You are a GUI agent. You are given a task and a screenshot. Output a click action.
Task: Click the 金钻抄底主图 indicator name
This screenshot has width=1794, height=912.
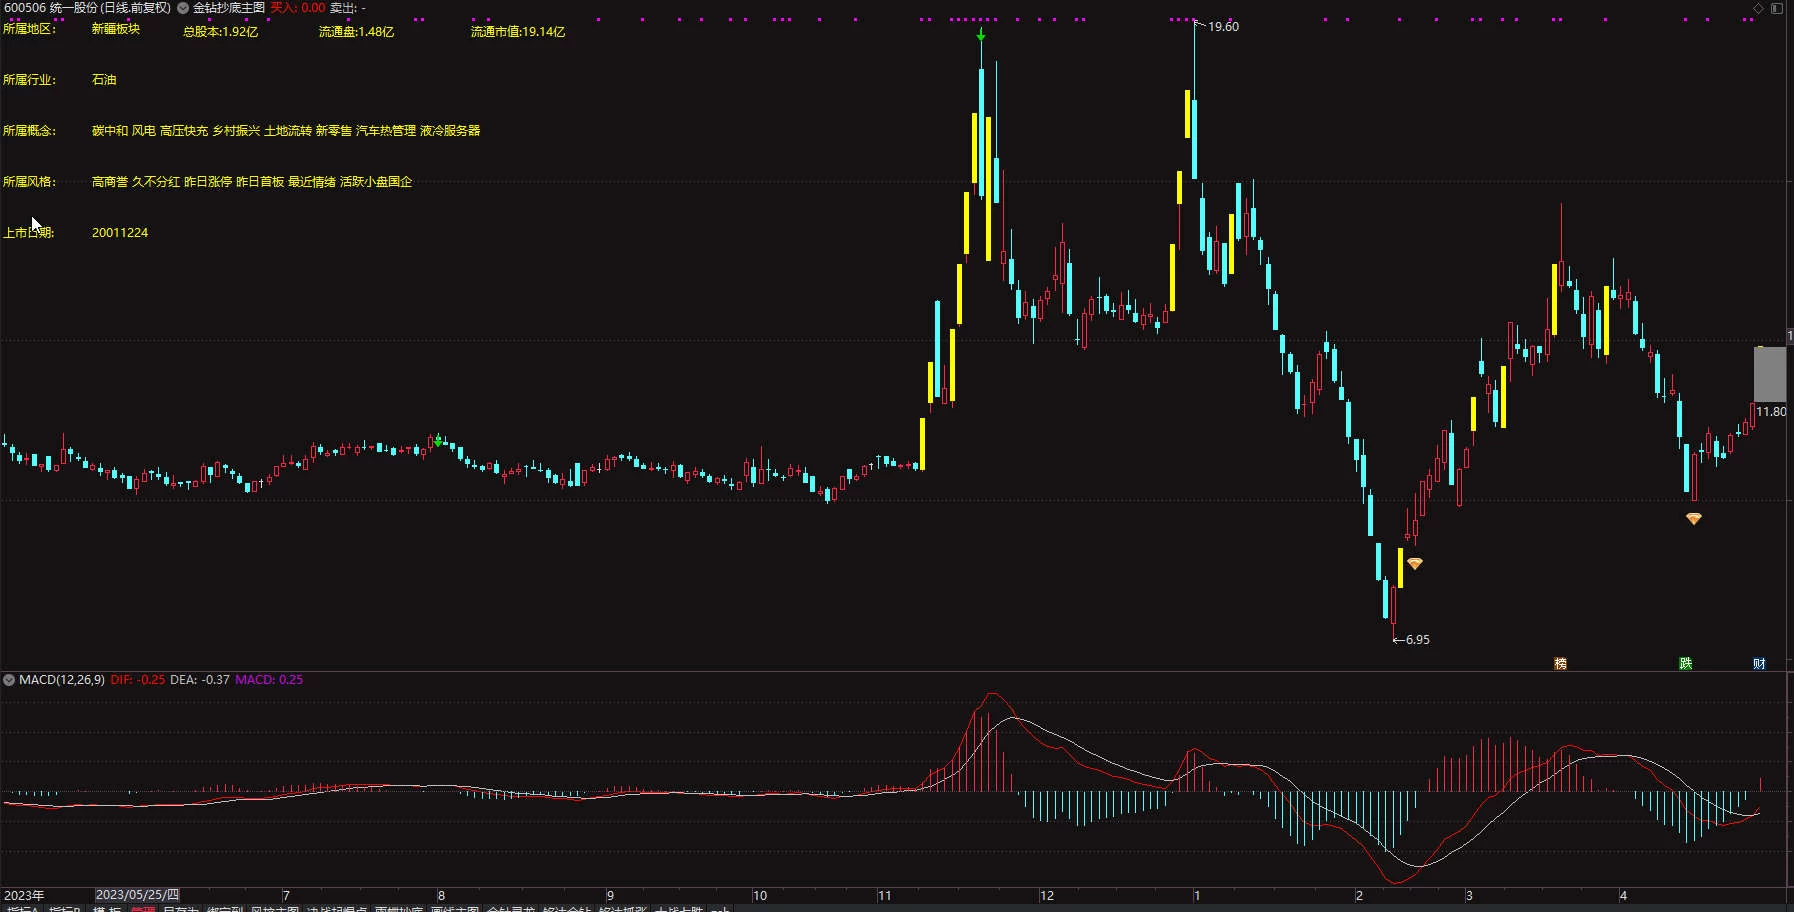coord(229,8)
